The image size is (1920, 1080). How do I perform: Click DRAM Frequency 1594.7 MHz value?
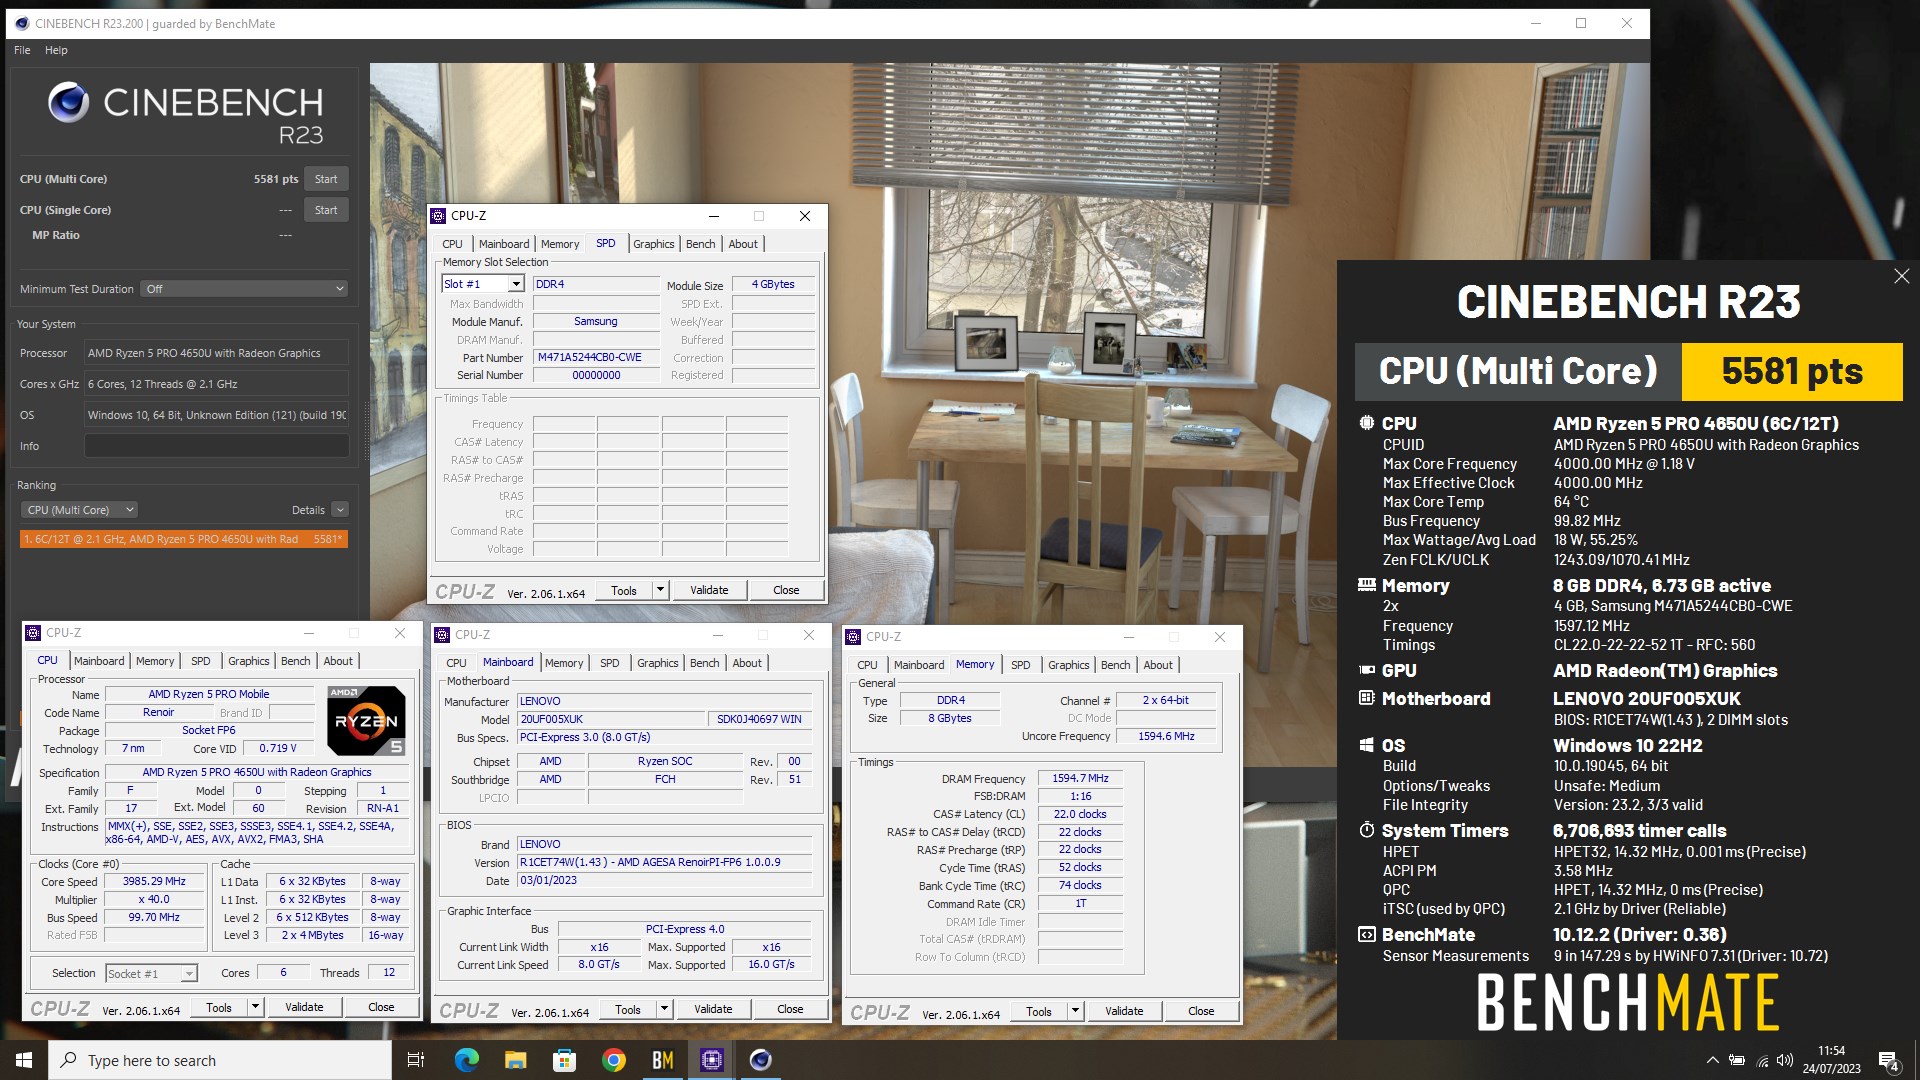1080,778
